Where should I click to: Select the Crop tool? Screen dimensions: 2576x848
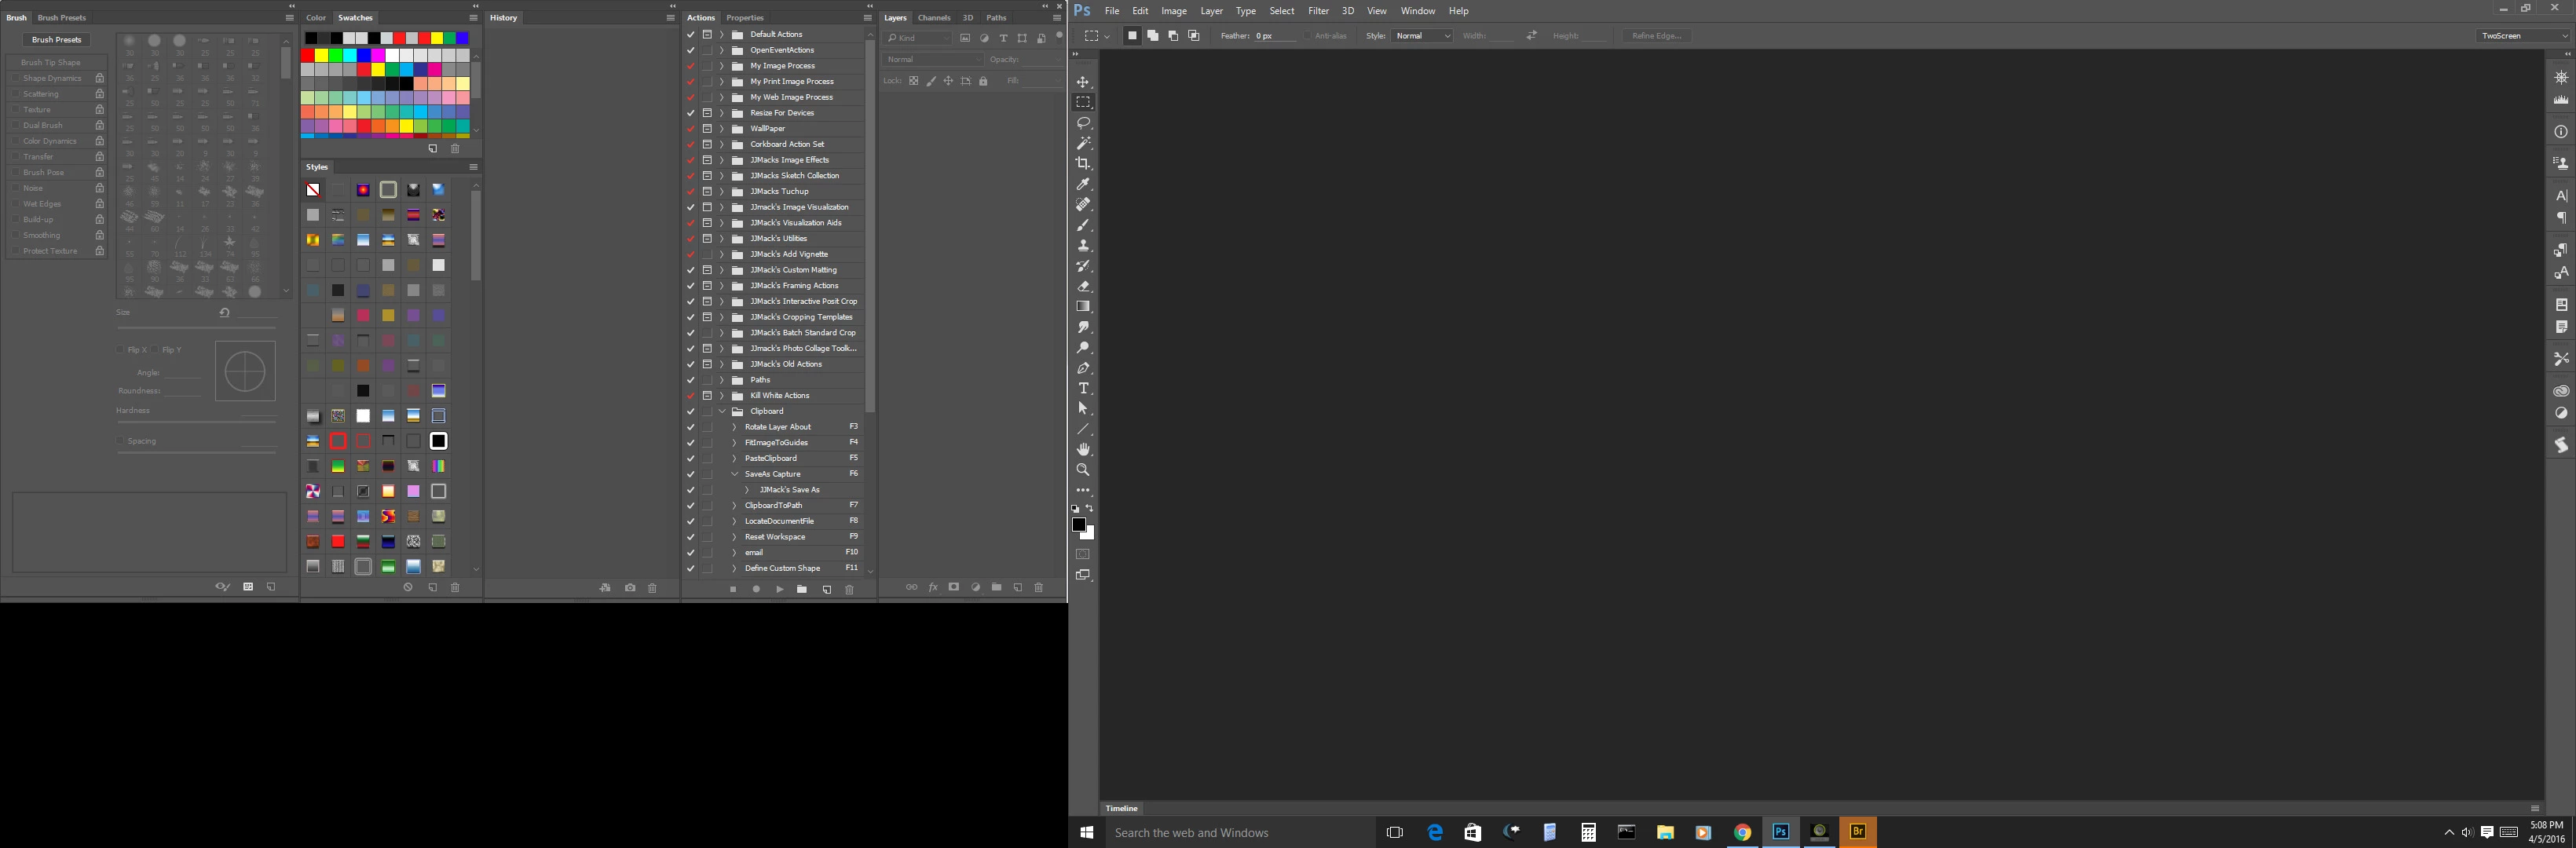(1083, 164)
